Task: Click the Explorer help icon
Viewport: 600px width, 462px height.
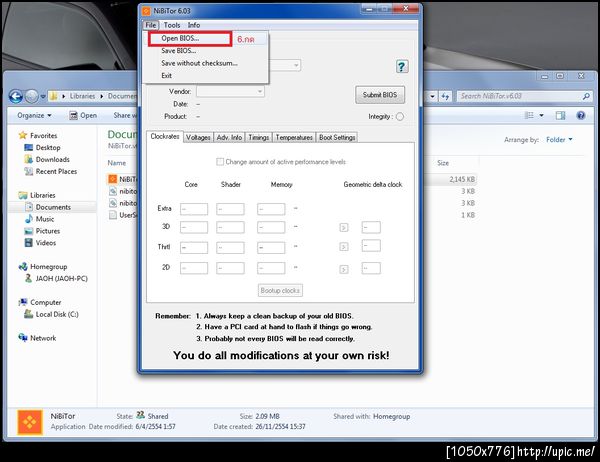Action: point(580,115)
